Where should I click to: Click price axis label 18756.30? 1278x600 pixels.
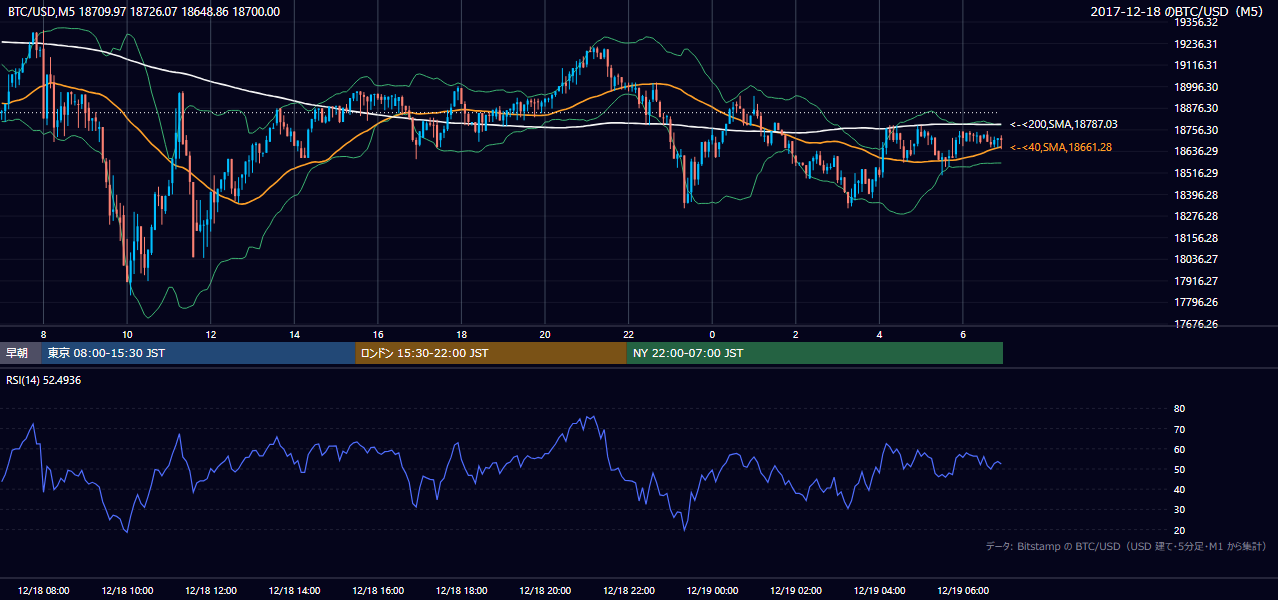point(1196,130)
